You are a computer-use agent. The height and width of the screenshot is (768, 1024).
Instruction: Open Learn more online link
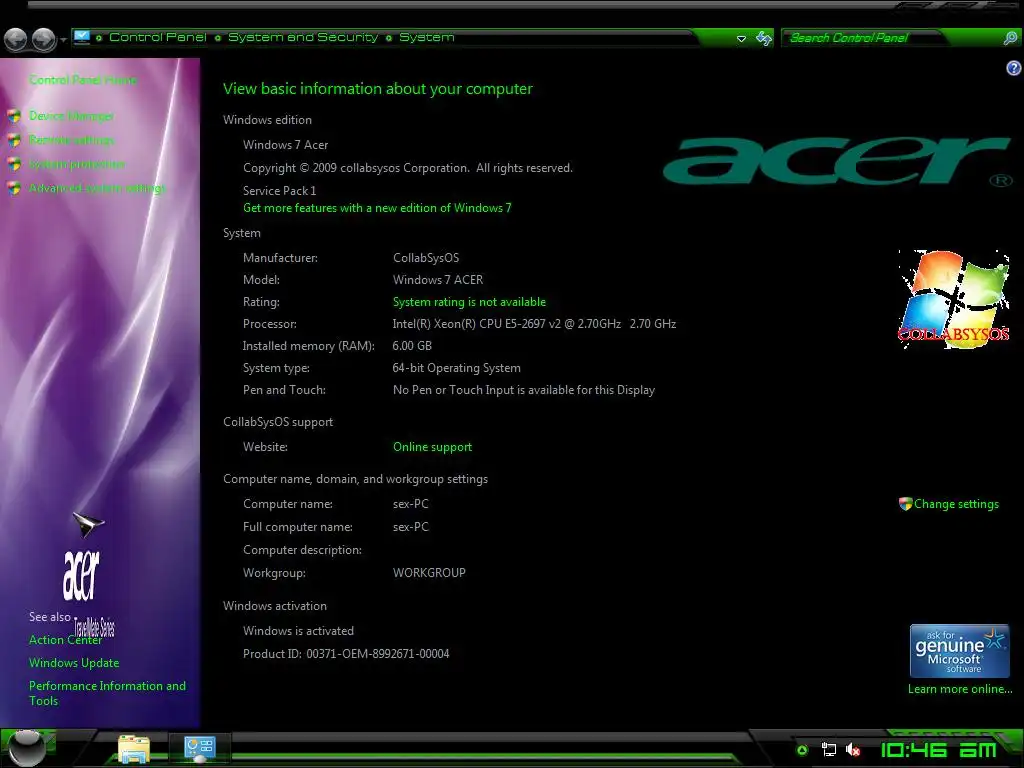coord(959,689)
